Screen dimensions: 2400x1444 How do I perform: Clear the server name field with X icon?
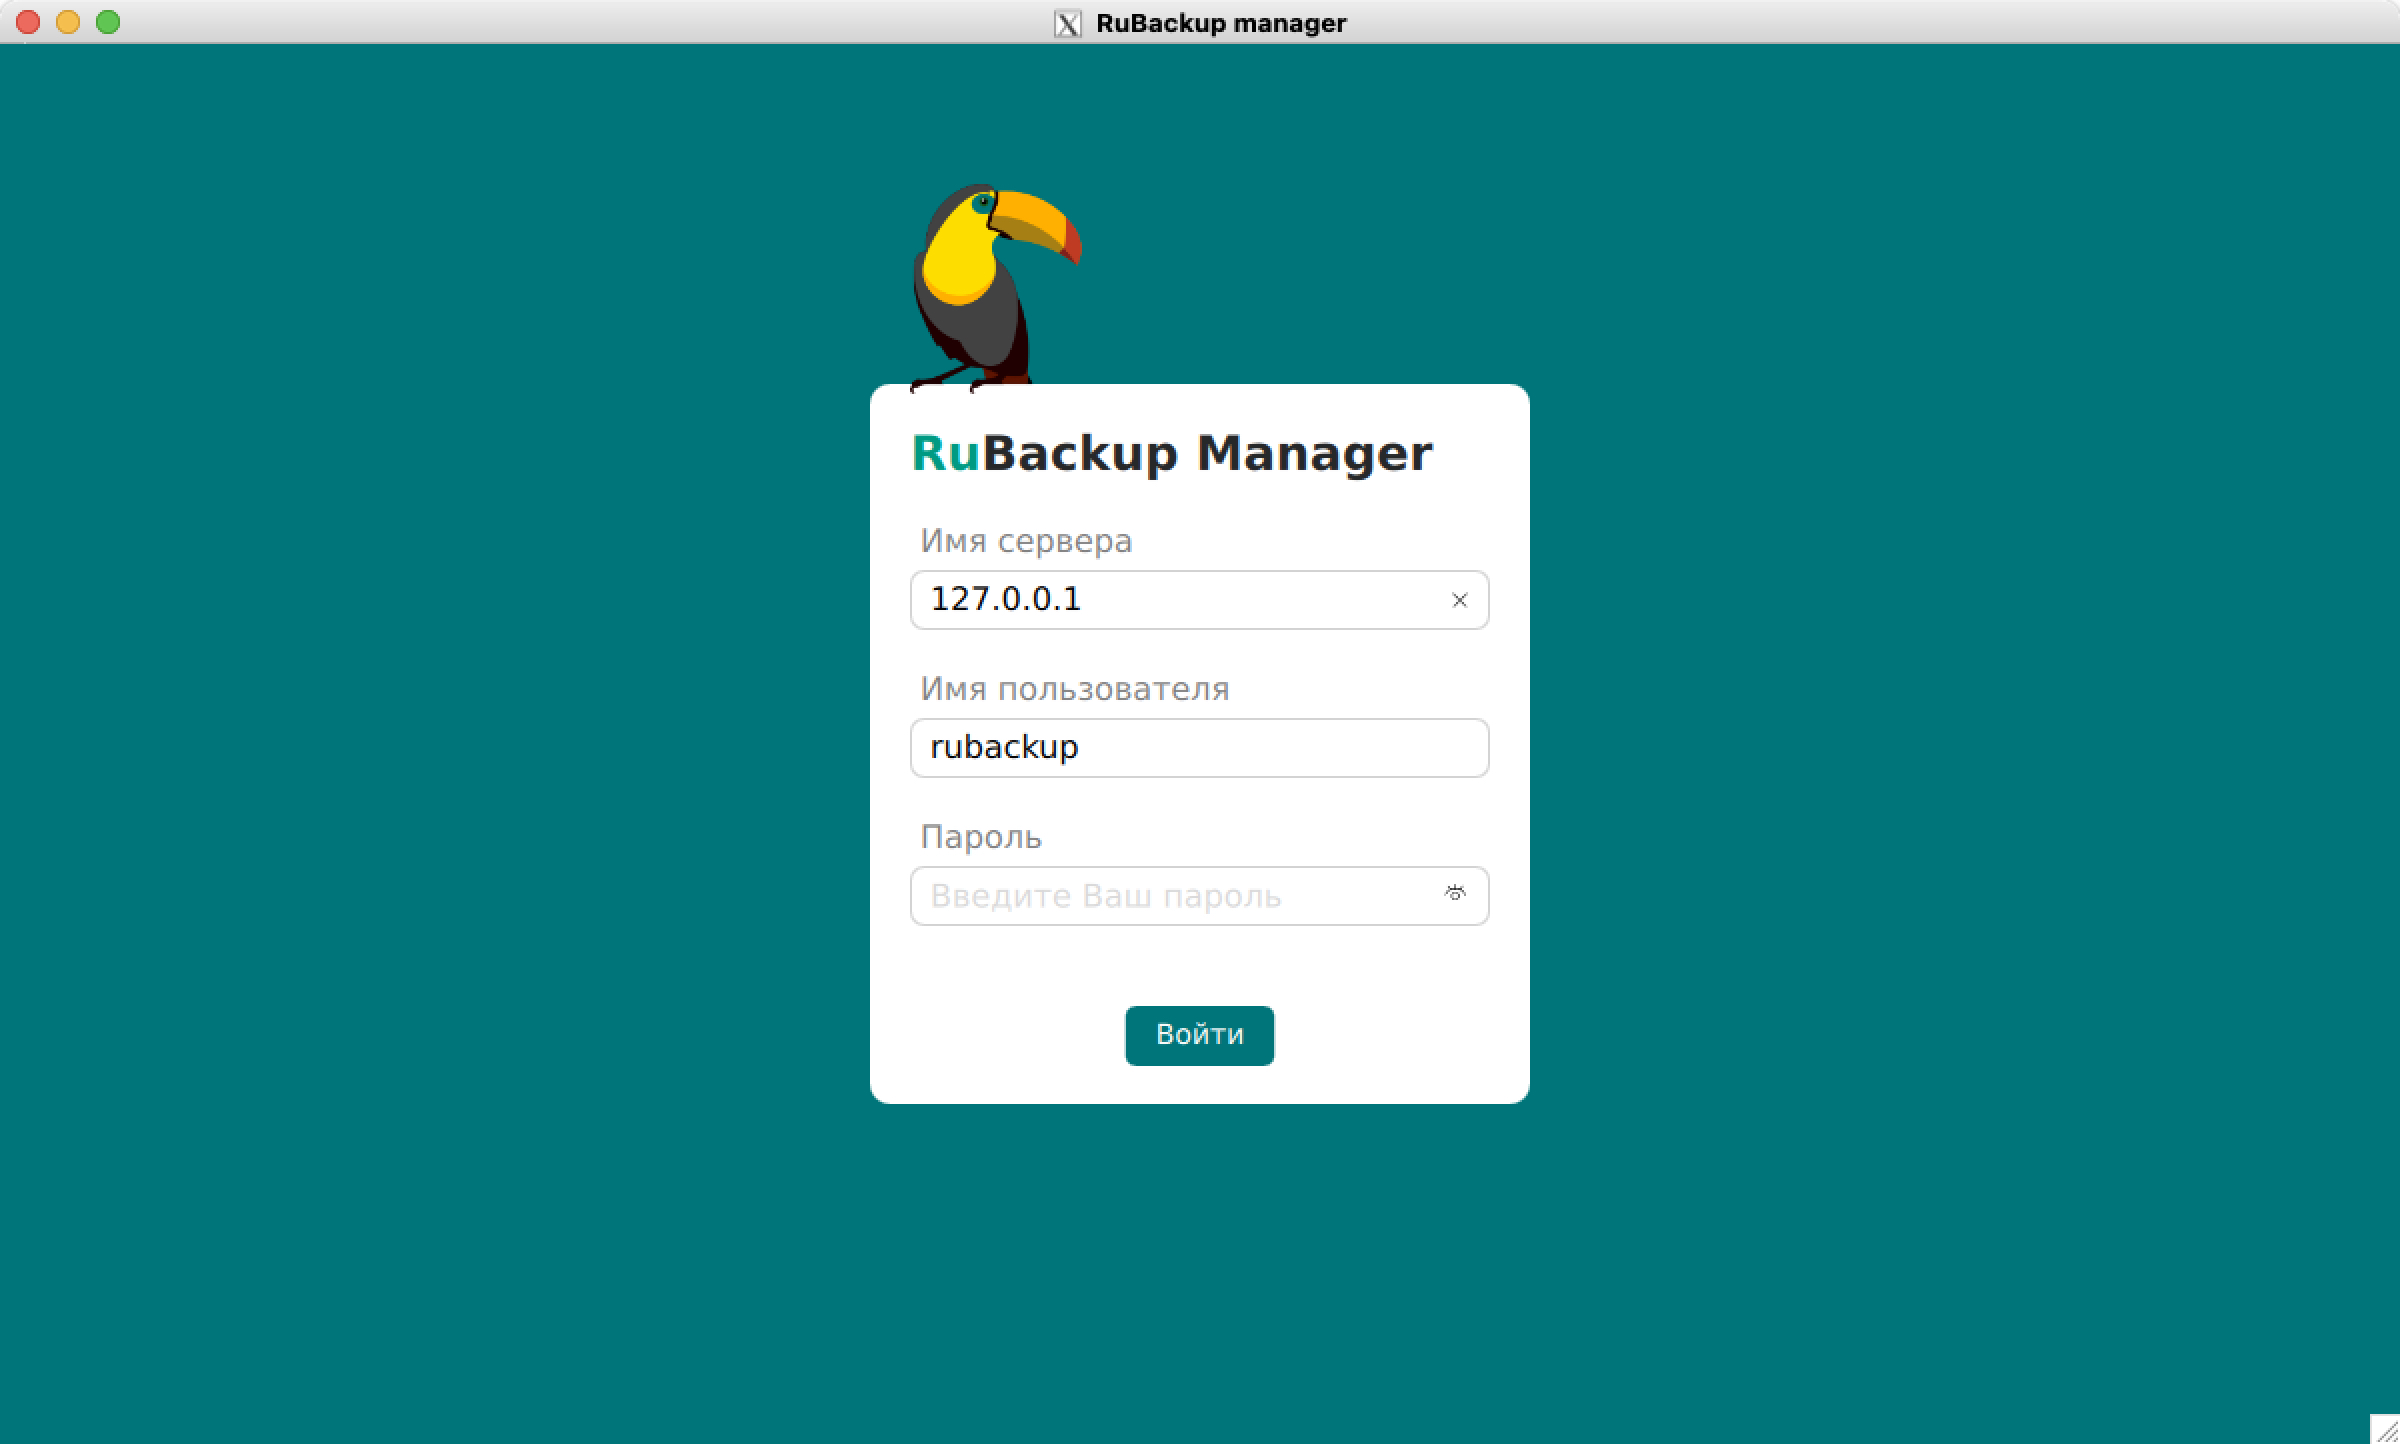(1459, 600)
